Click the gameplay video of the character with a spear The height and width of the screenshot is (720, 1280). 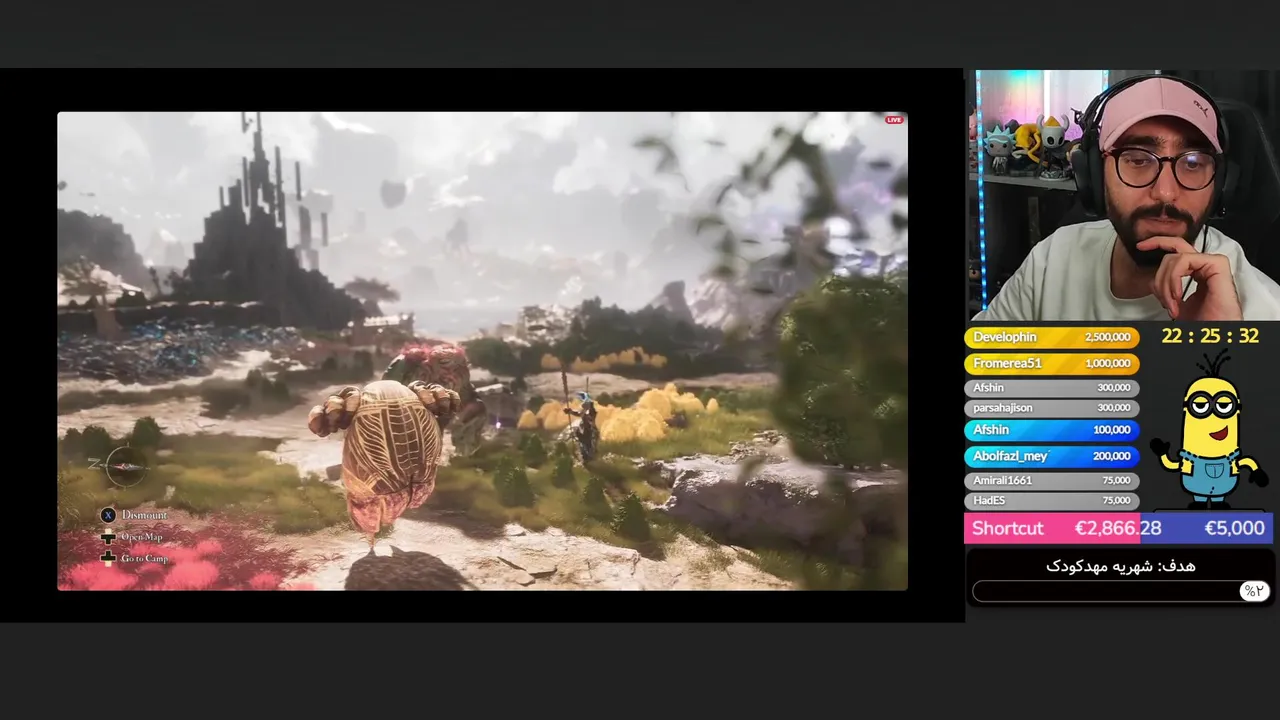click(x=482, y=351)
